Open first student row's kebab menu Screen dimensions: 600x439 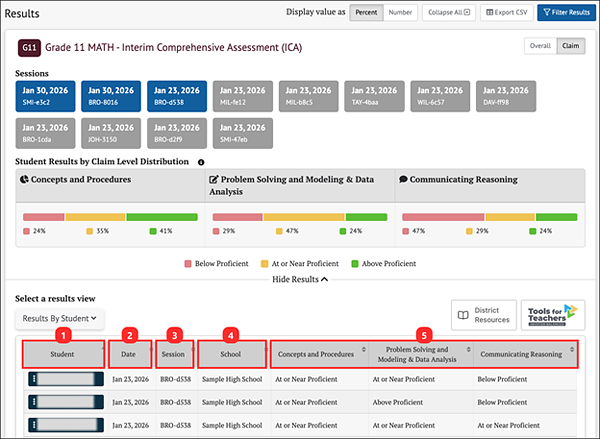tap(34, 379)
